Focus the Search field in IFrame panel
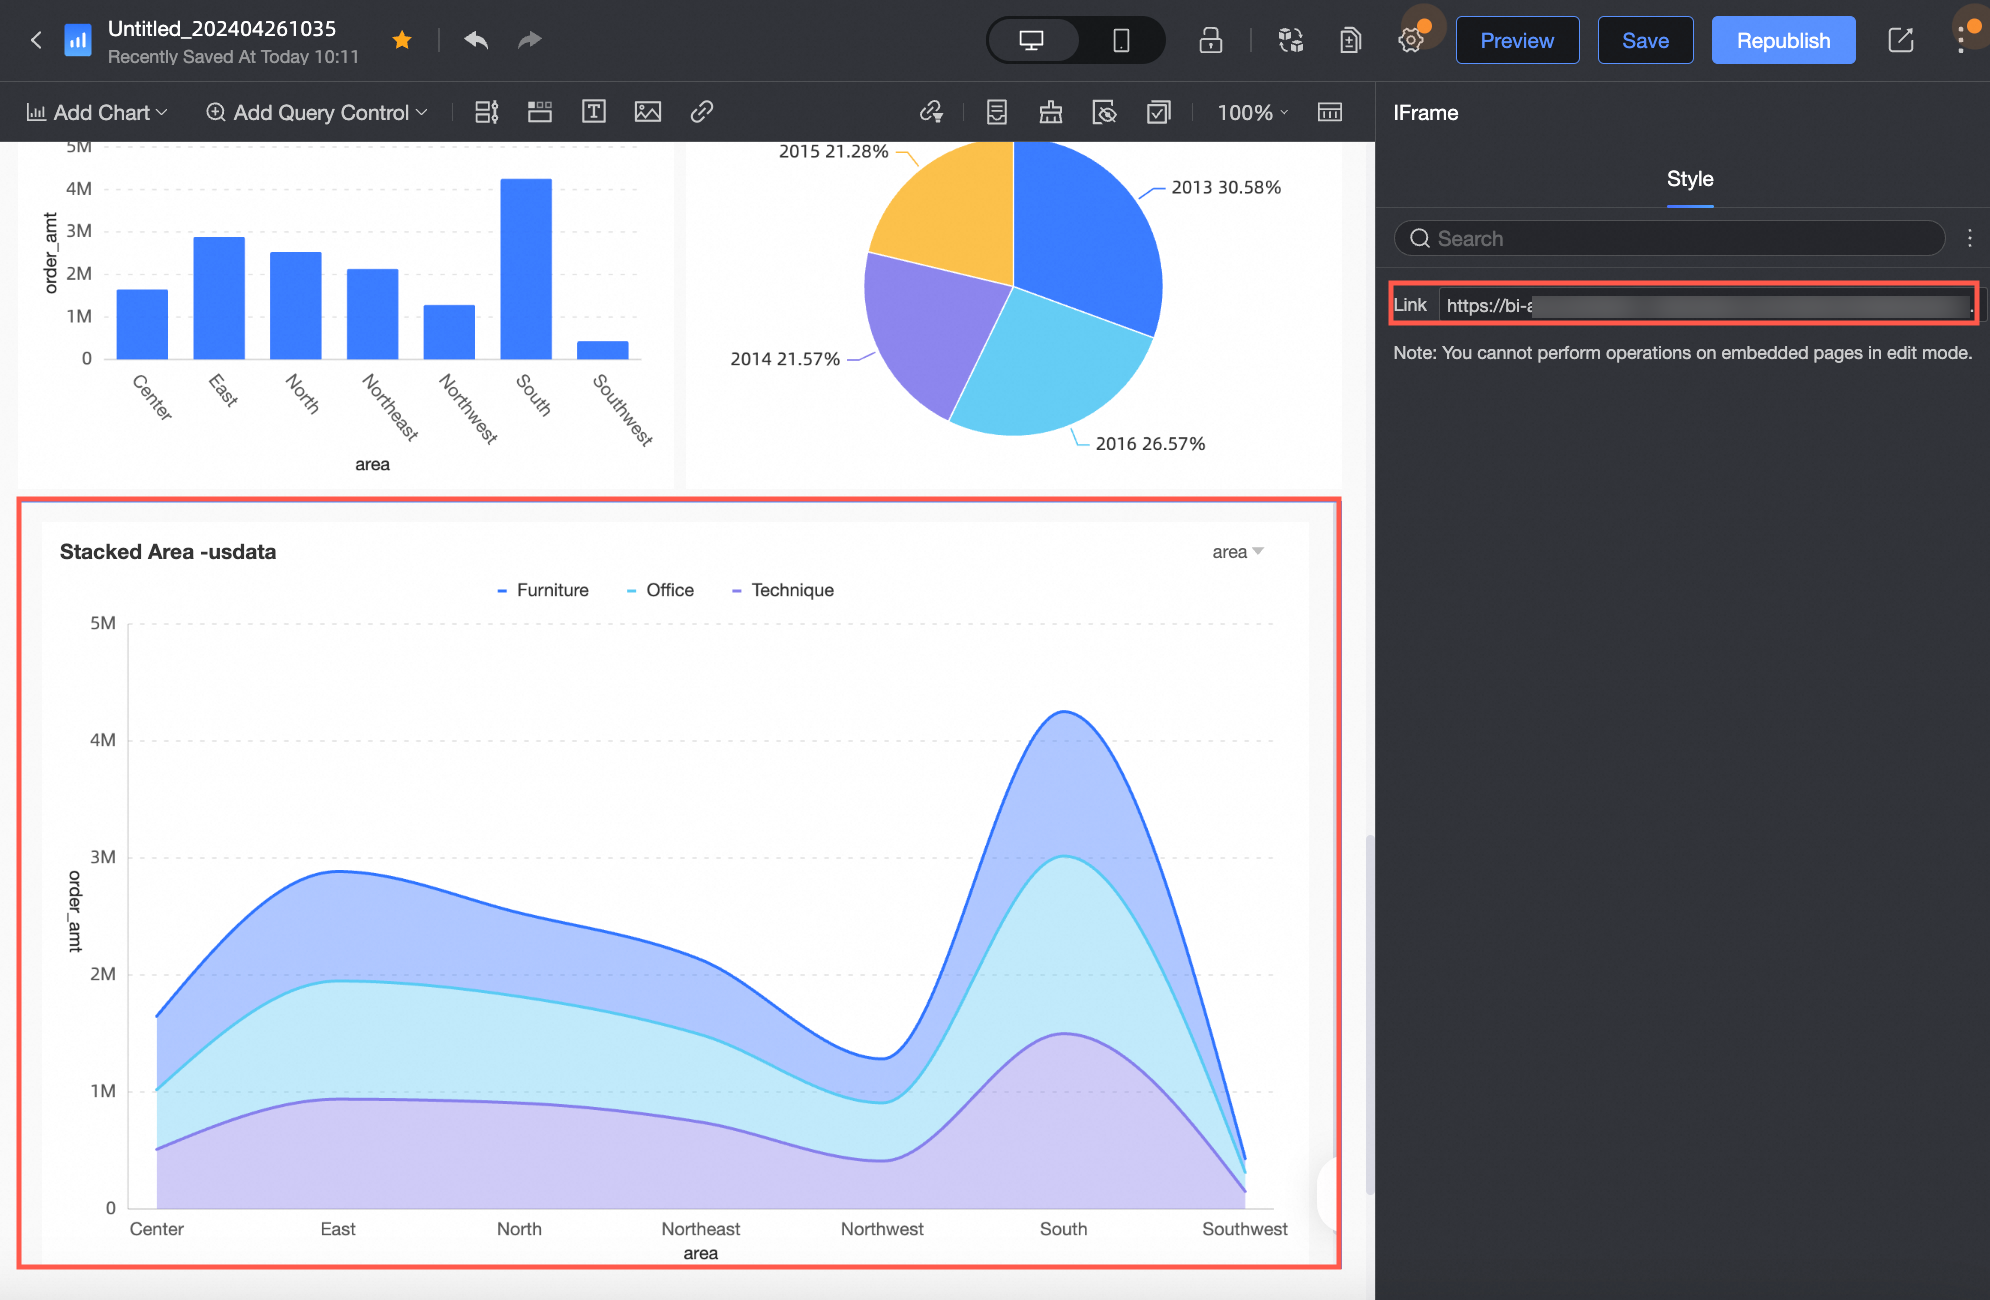The image size is (1990, 1300). pyautogui.click(x=1669, y=238)
